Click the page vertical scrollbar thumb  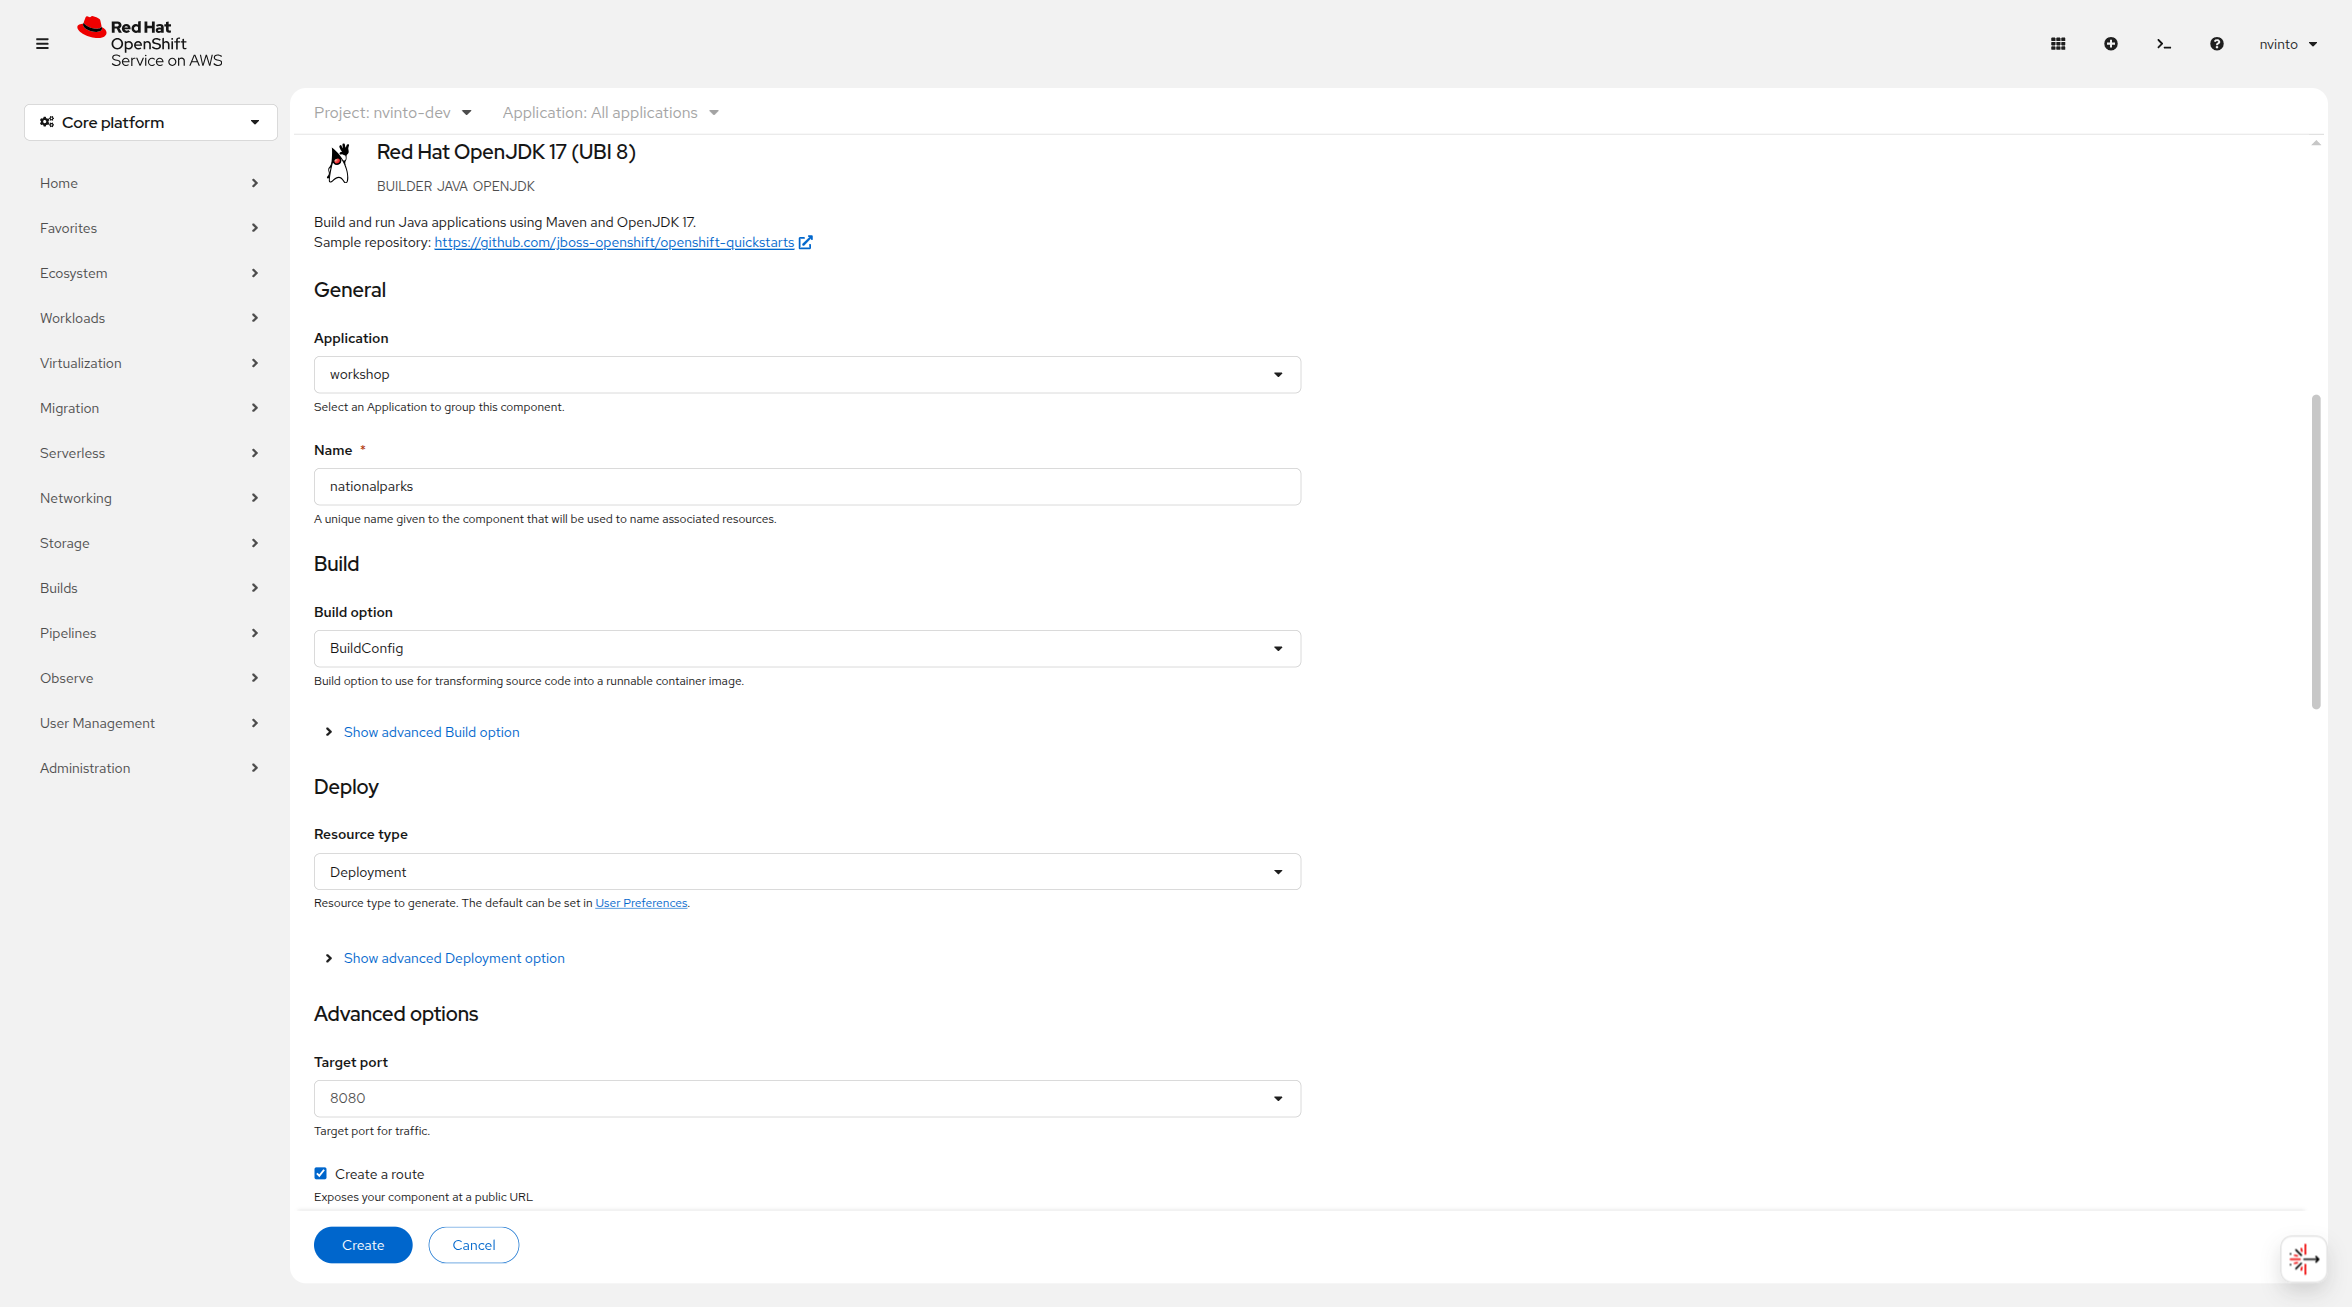coord(2316,552)
